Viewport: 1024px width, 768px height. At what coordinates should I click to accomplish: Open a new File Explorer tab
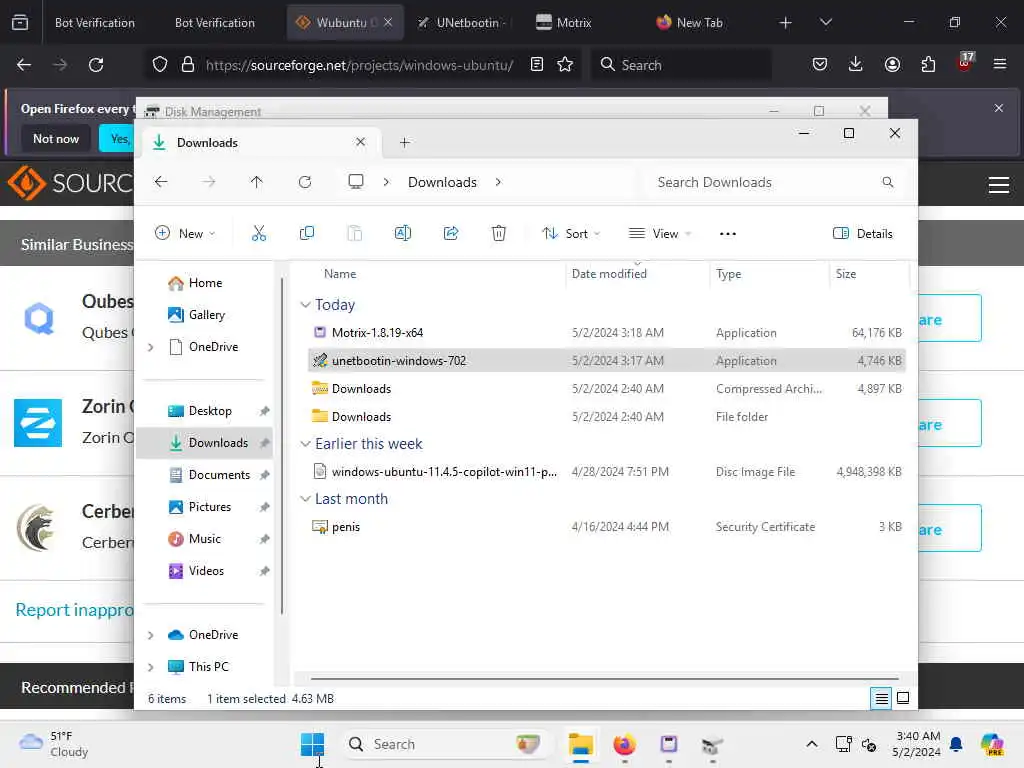click(x=405, y=142)
